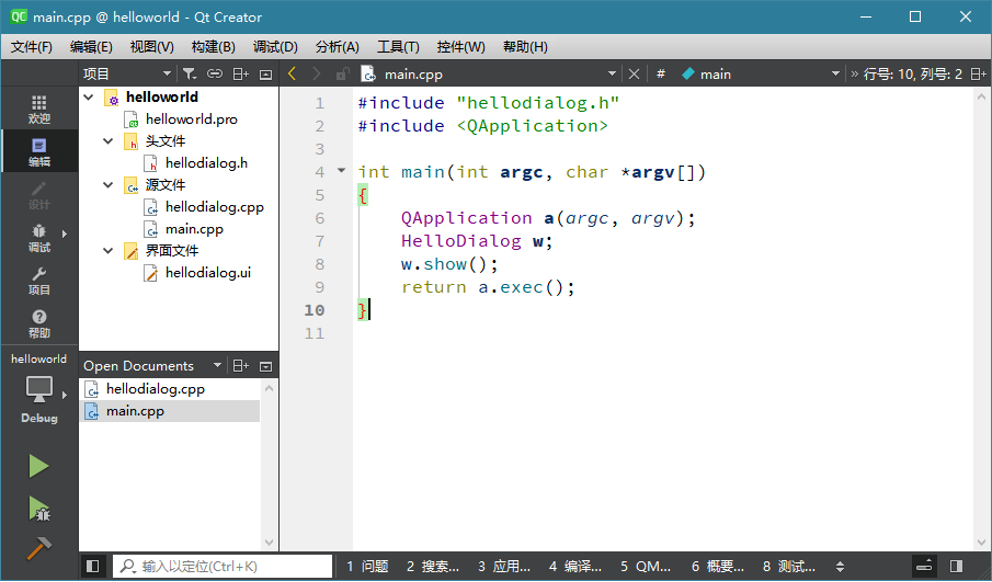
Task: Select hellodialog.ui in project tree
Action: (x=208, y=273)
